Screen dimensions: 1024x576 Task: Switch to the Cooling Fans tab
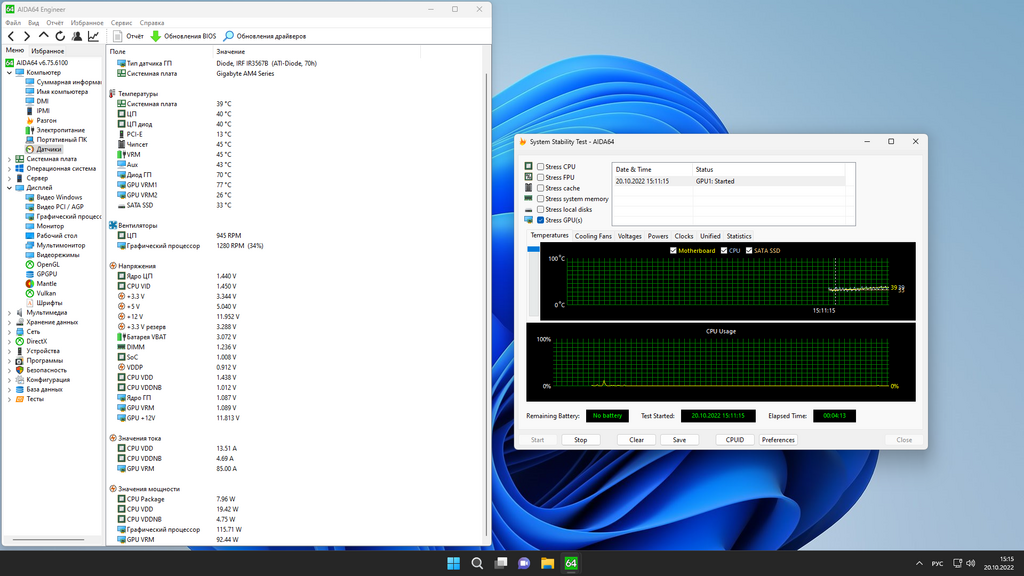593,236
